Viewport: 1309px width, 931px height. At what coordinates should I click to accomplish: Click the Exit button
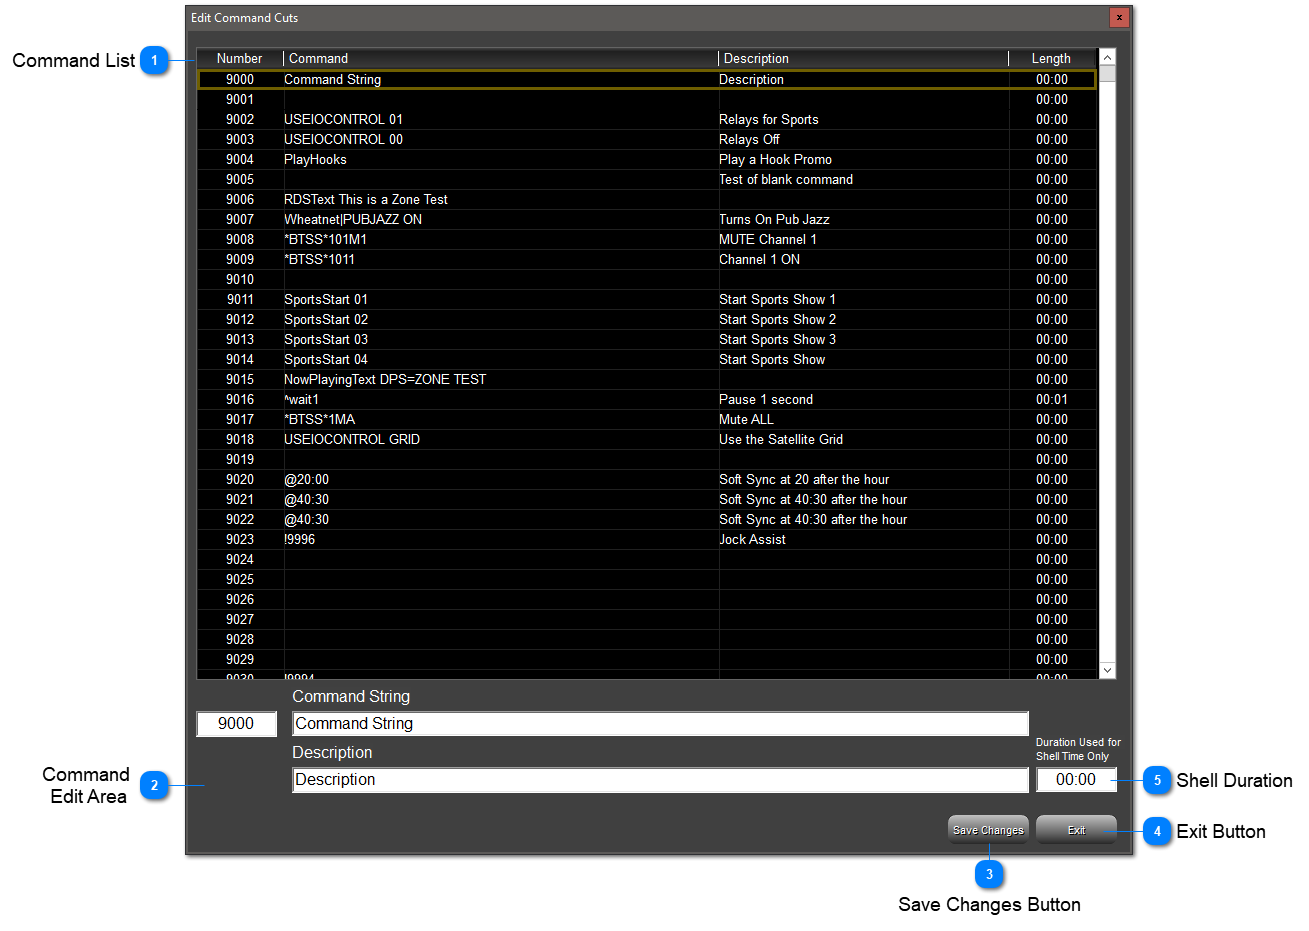tap(1076, 830)
